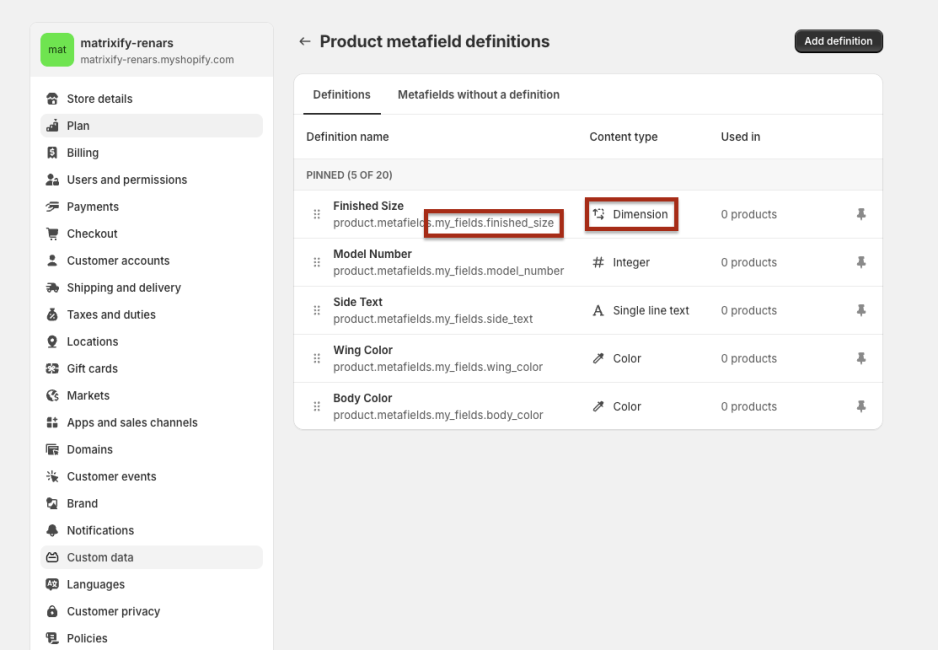Unpin the Side Text metafield

[x=861, y=310]
